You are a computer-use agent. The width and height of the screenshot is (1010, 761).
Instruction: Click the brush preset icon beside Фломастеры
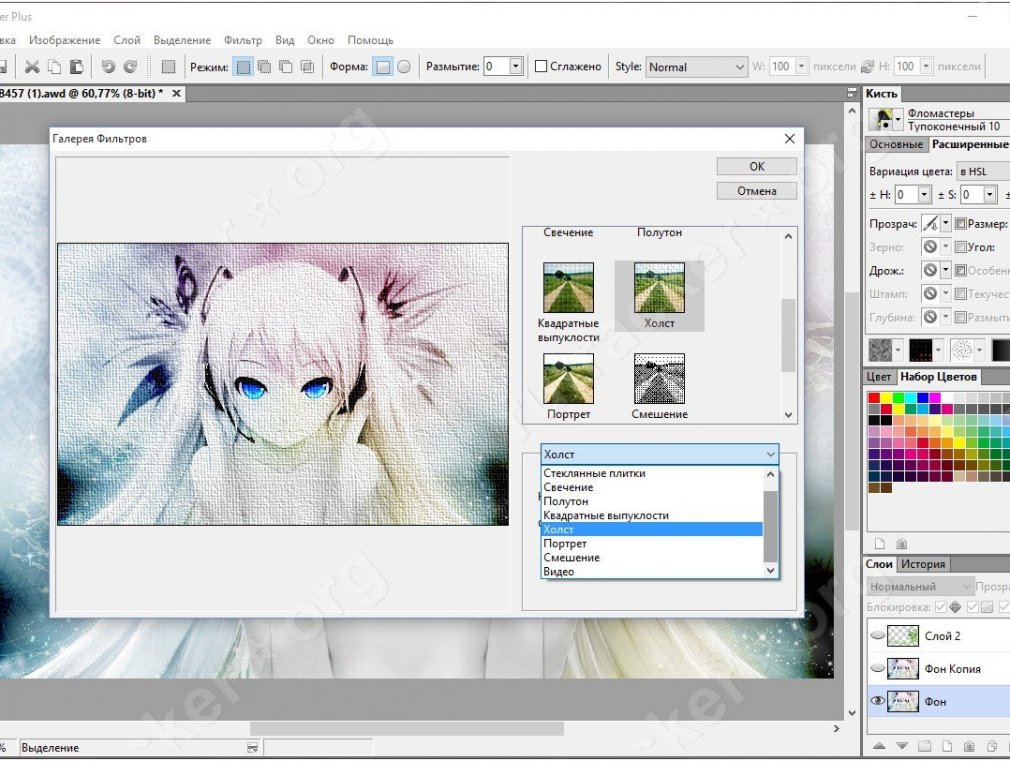(x=881, y=119)
